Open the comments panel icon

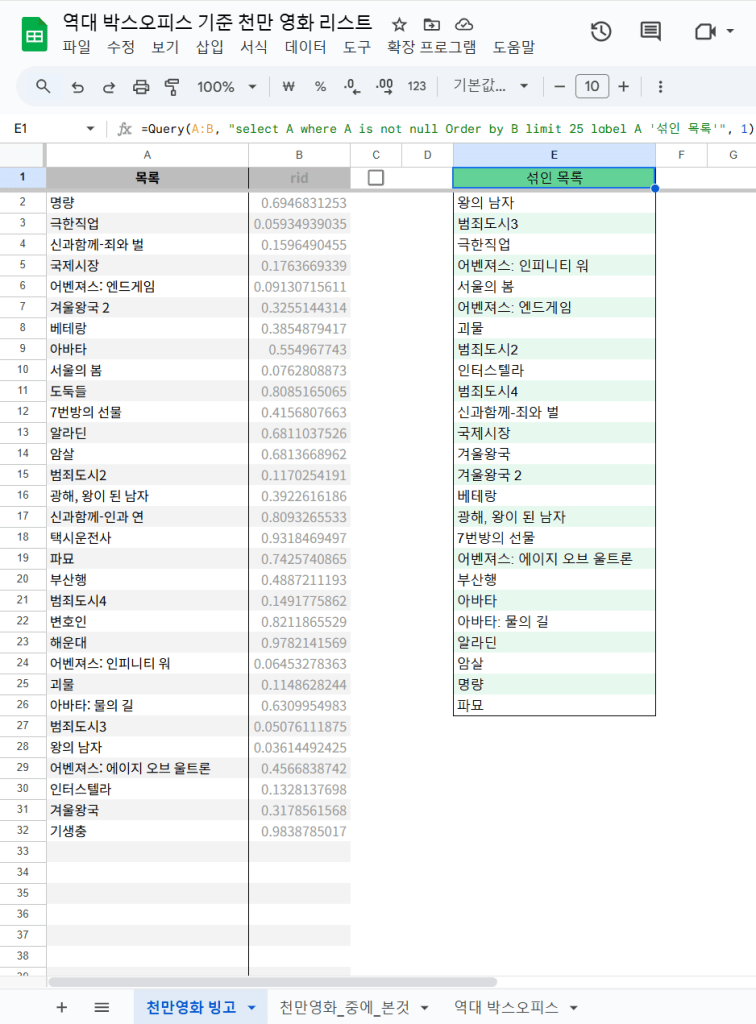(651, 32)
